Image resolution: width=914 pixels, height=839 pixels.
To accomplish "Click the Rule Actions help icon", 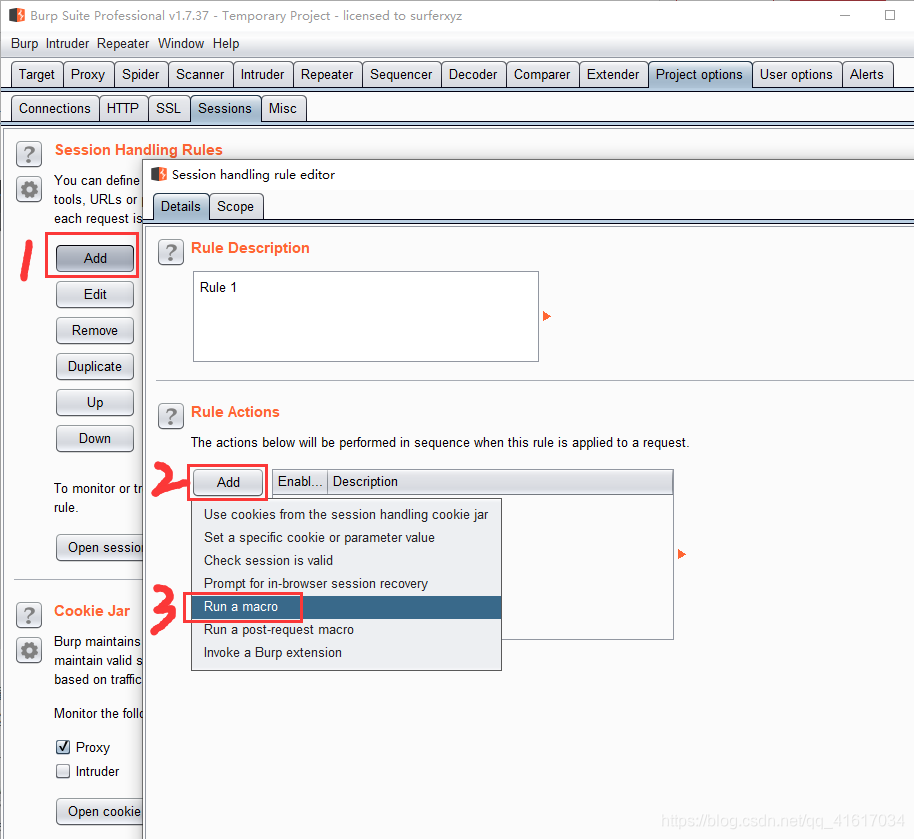I will click(x=171, y=416).
